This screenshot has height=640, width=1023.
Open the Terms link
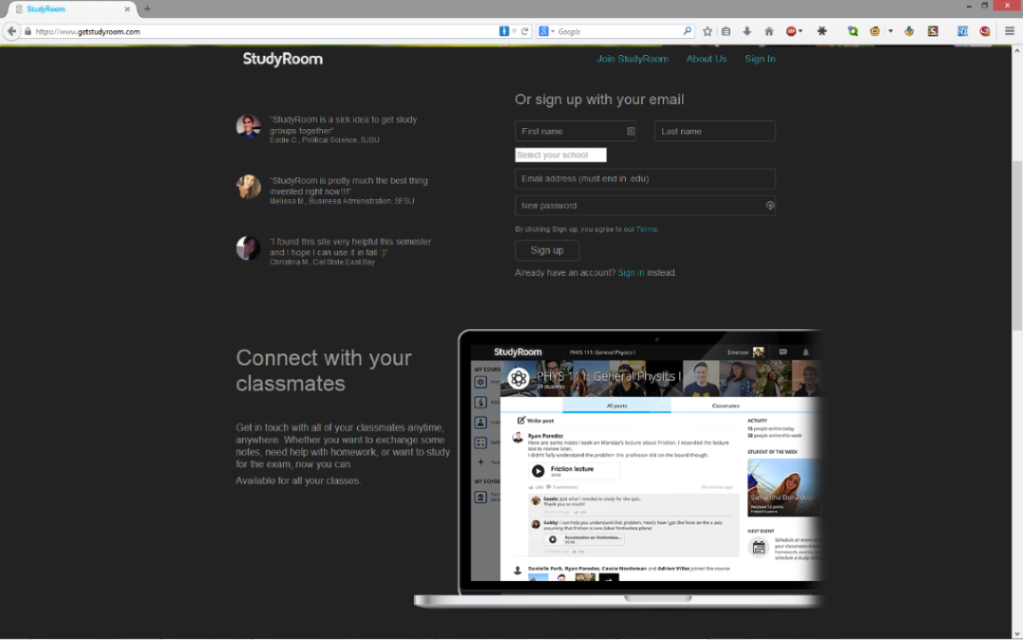[646, 229]
